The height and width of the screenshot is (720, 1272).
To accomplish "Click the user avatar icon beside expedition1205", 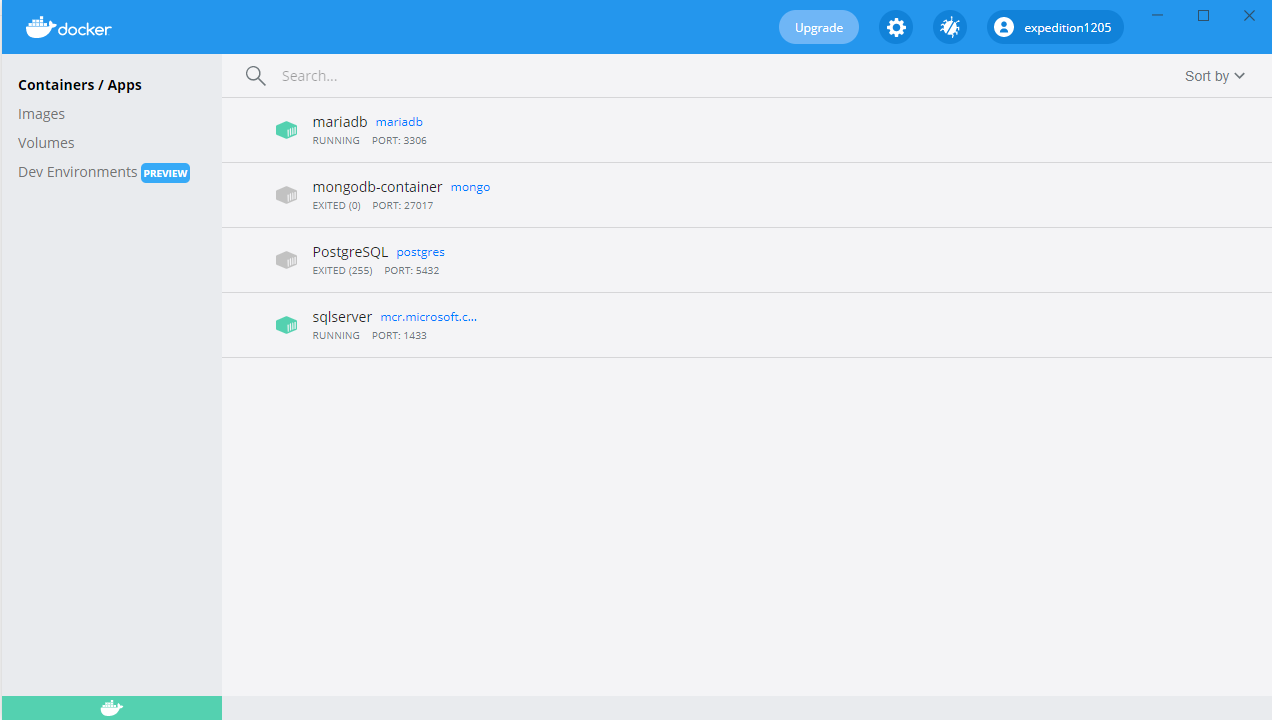I will coord(1004,27).
